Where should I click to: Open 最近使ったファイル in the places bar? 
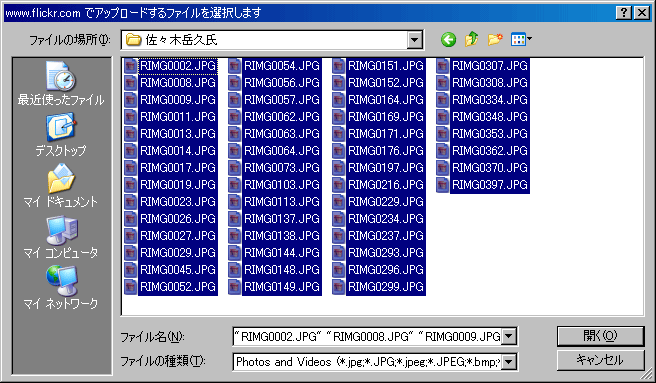coord(61,83)
